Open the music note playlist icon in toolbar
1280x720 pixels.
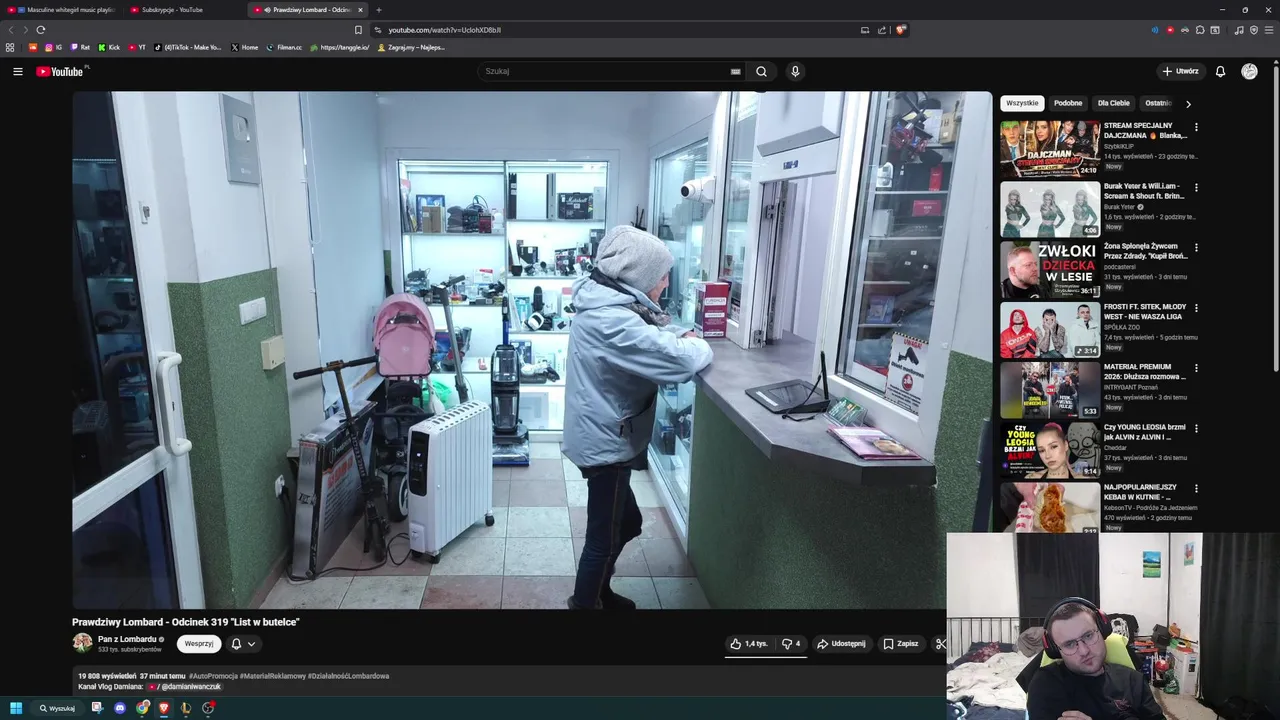[1239, 30]
